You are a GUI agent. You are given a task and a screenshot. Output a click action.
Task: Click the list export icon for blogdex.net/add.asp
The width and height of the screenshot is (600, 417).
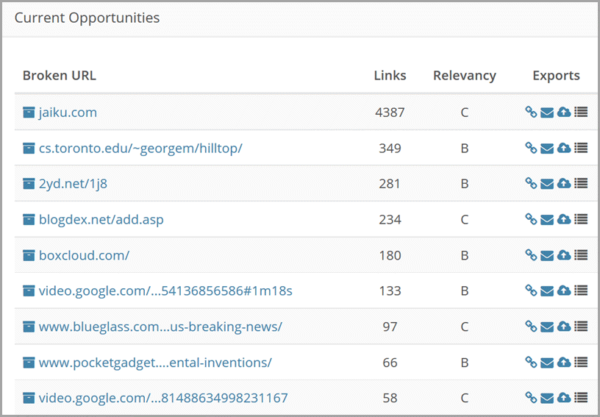click(x=581, y=219)
